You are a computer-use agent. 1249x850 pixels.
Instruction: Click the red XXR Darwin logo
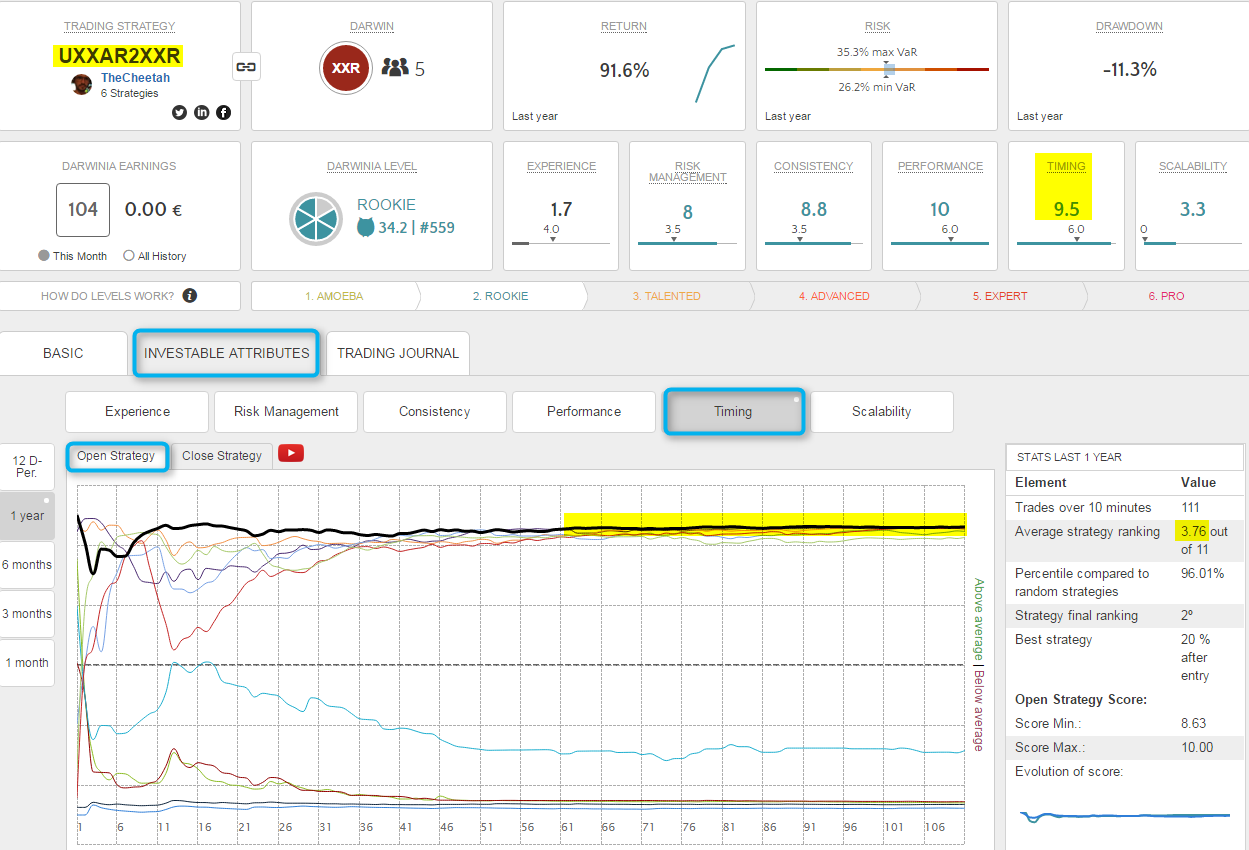click(x=346, y=68)
